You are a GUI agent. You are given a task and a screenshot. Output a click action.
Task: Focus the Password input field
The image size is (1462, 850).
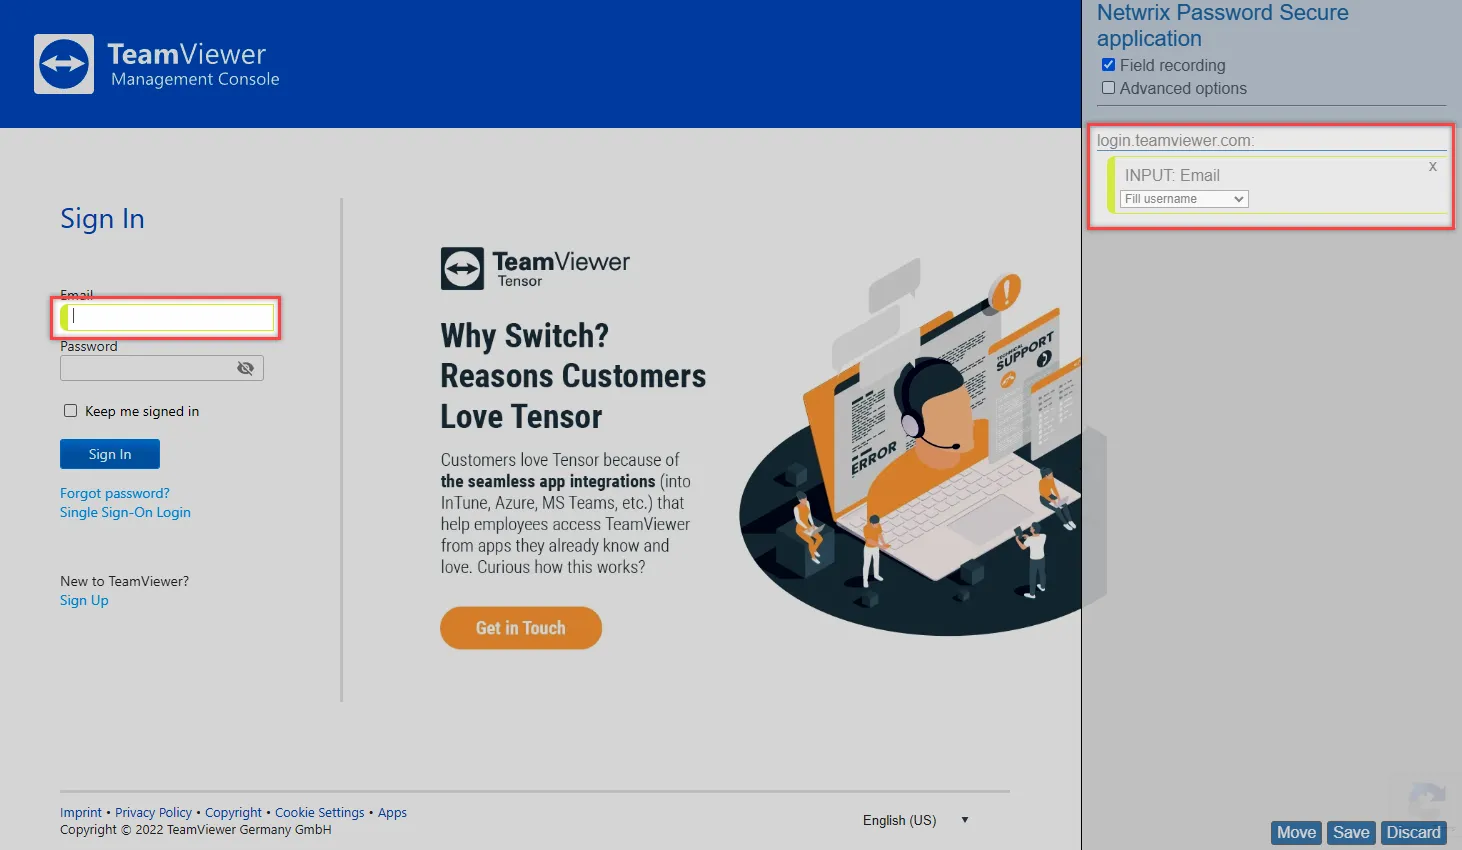[162, 368]
